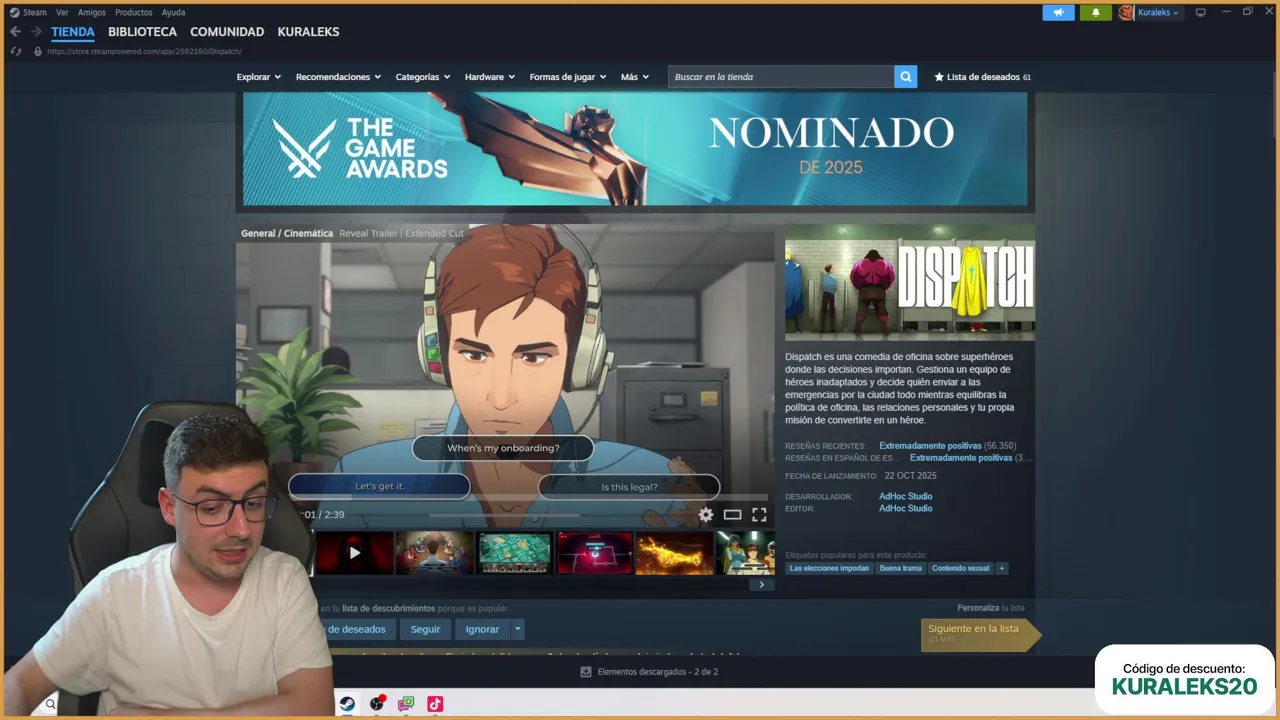Go forward with the browser forward arrow
The width and height of the screenshot is (1280, 720).
click(x=36, y=32)
